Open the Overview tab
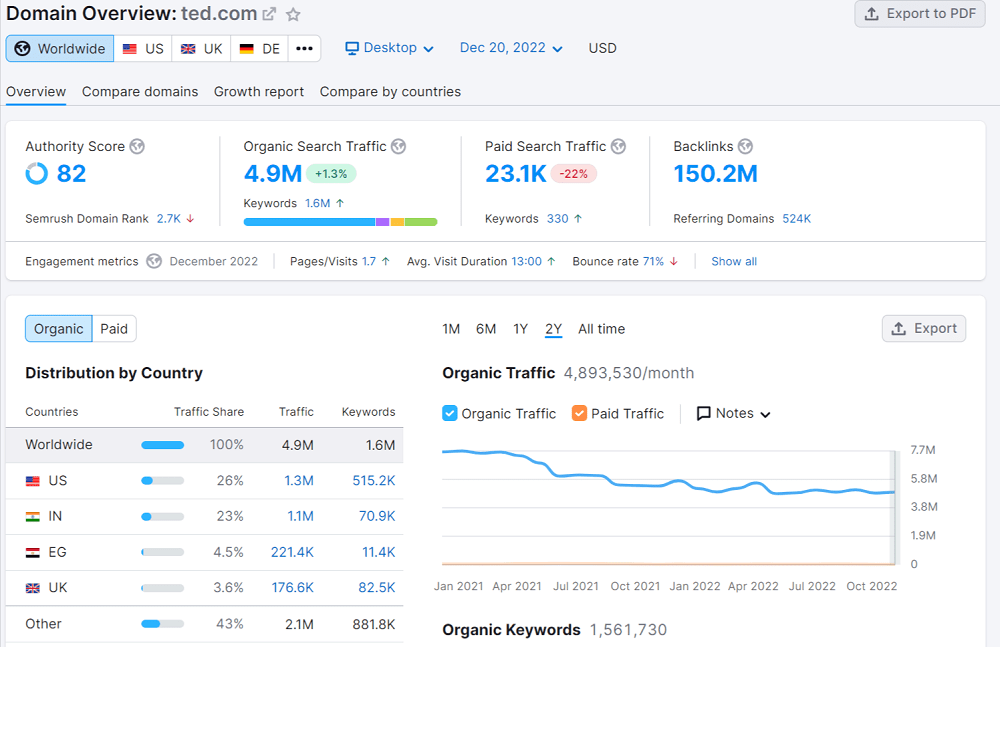The image size is (1000, 750). point(36,92)
